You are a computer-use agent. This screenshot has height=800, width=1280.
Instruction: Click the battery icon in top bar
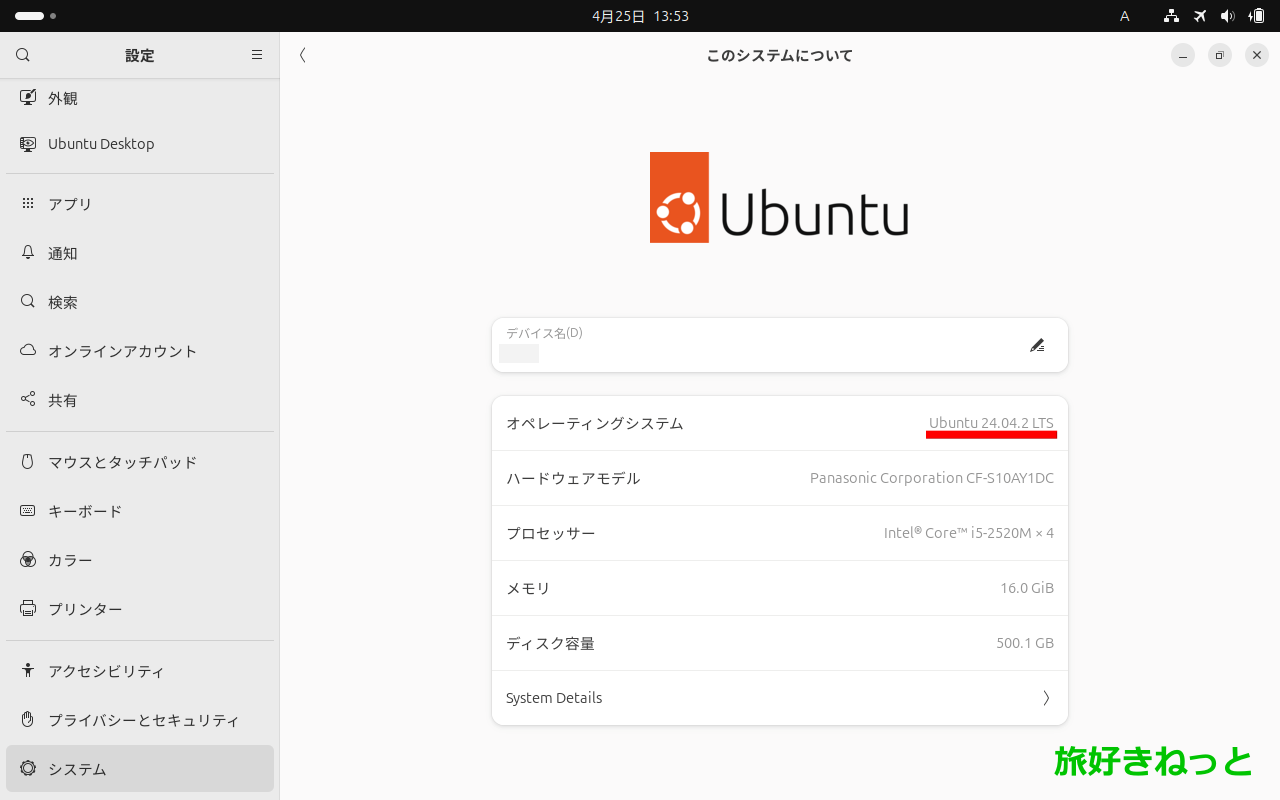(x=1257, y=16)
